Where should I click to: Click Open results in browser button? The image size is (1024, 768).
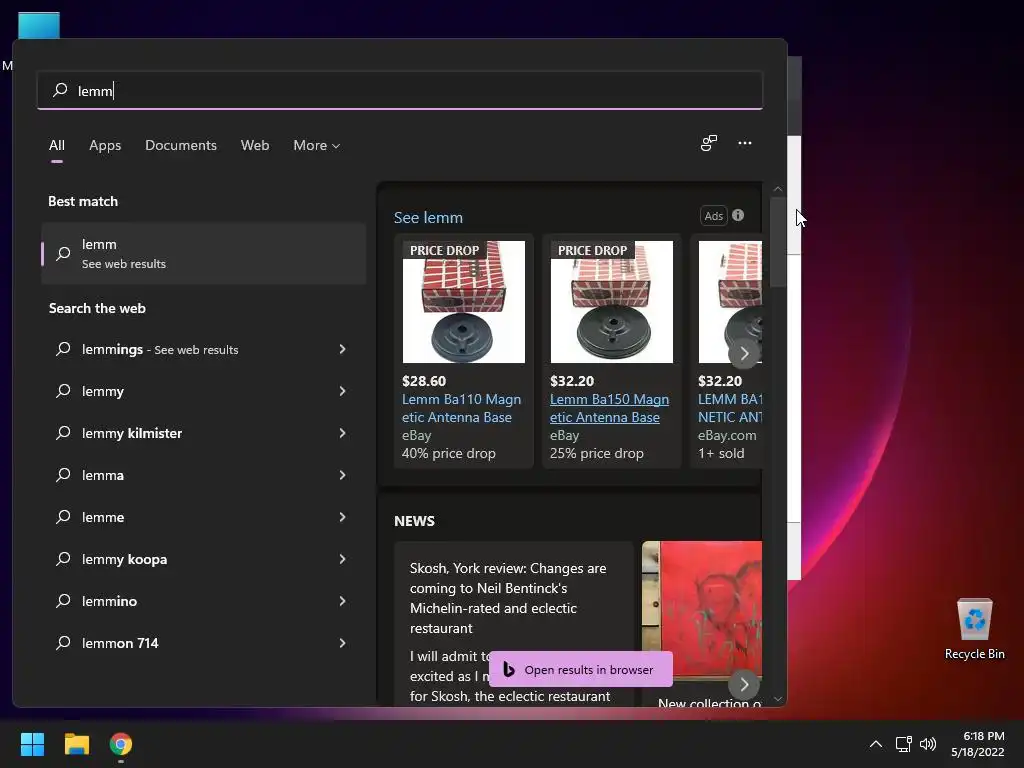(x=581, y=669)
